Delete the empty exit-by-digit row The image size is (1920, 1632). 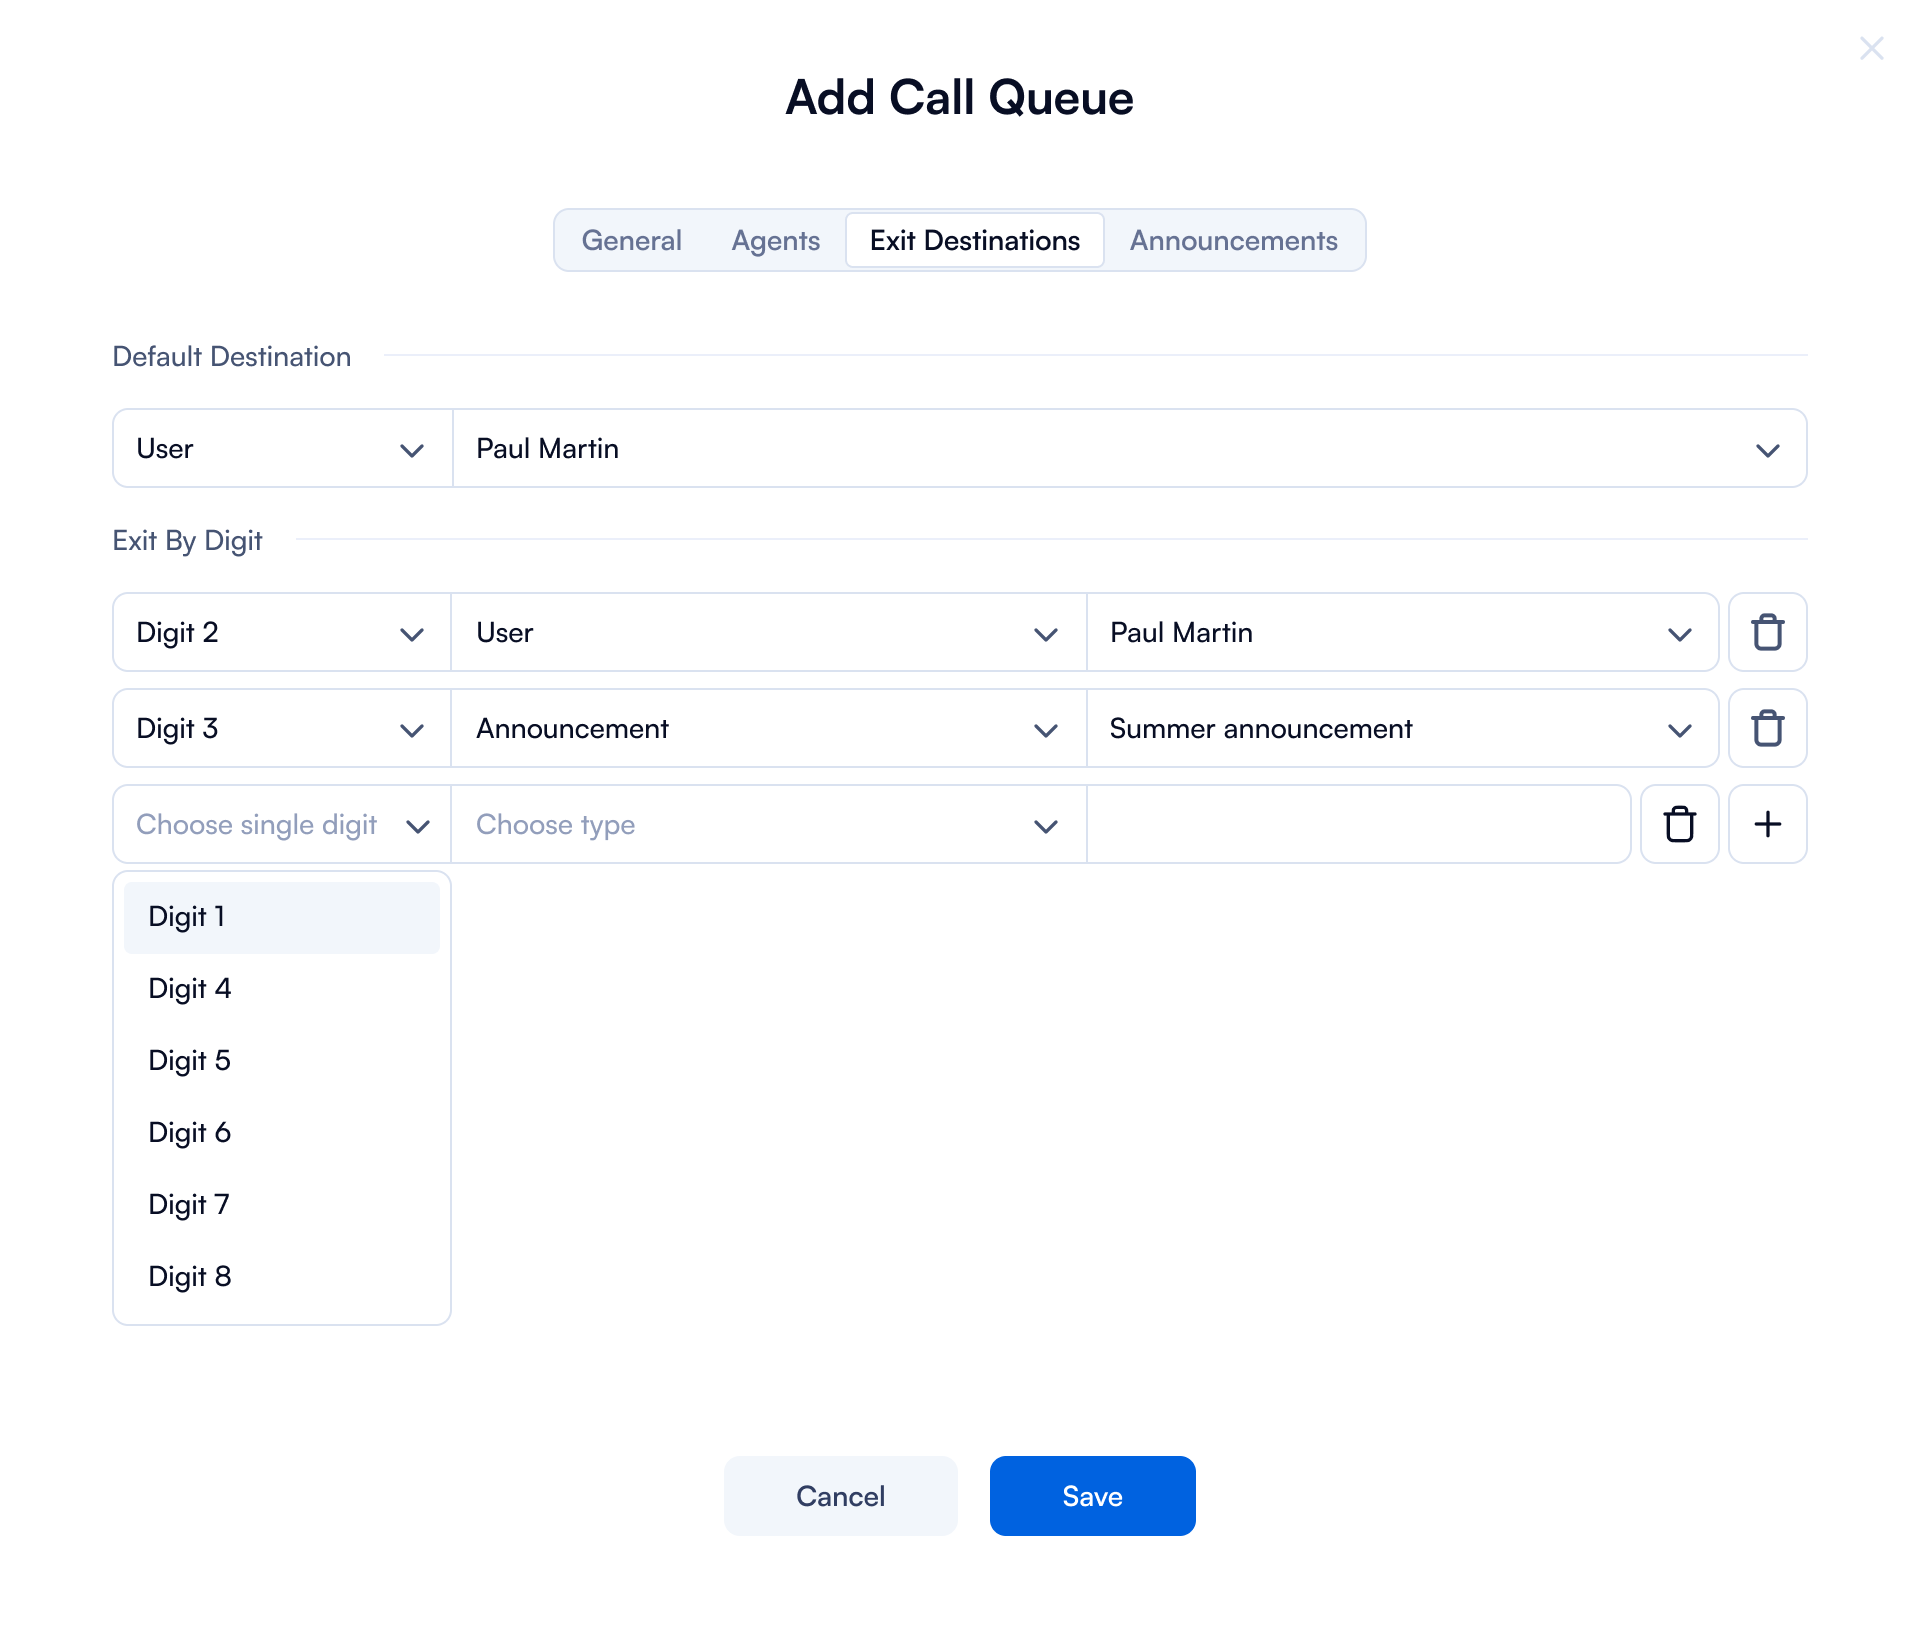point(1679,824)
